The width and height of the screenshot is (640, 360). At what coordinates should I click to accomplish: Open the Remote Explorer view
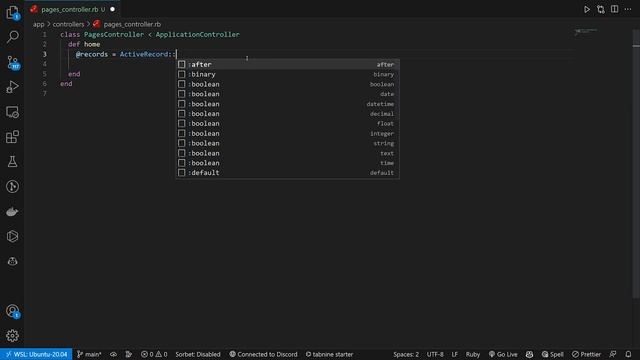[12, 112]
